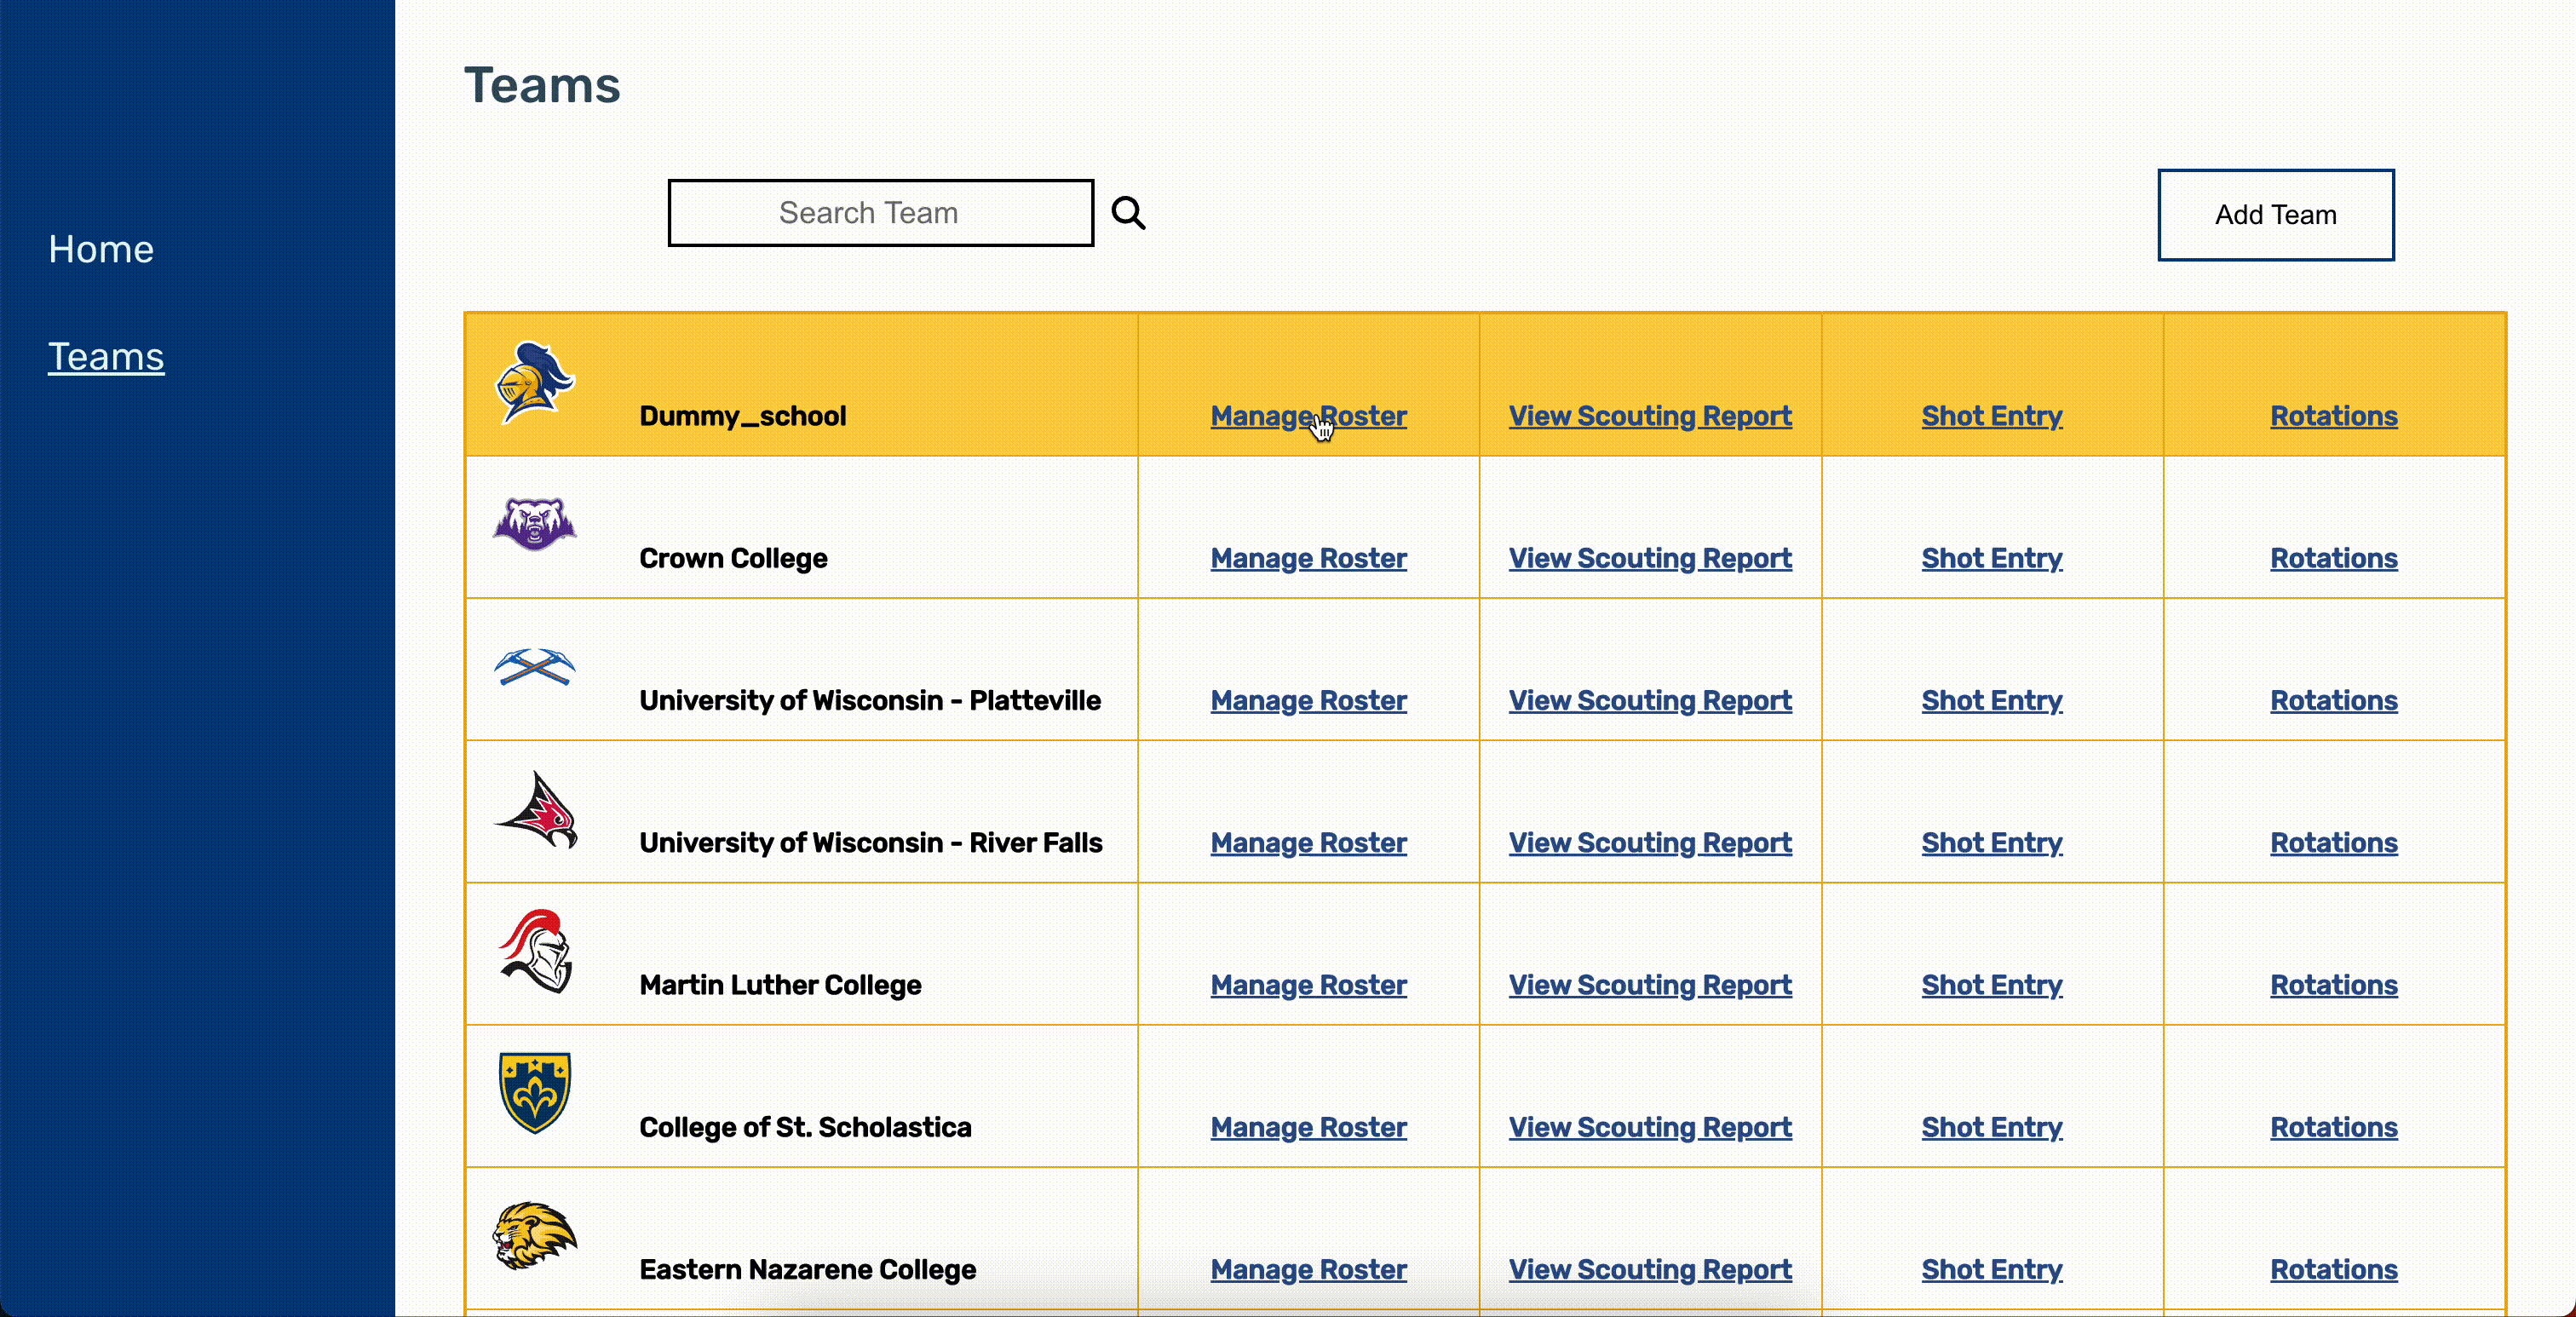The width and height of the screenshot is (2576, 1317).
Task: View Scouting Report for St. Scholastica
Action: [1650, 1127]
